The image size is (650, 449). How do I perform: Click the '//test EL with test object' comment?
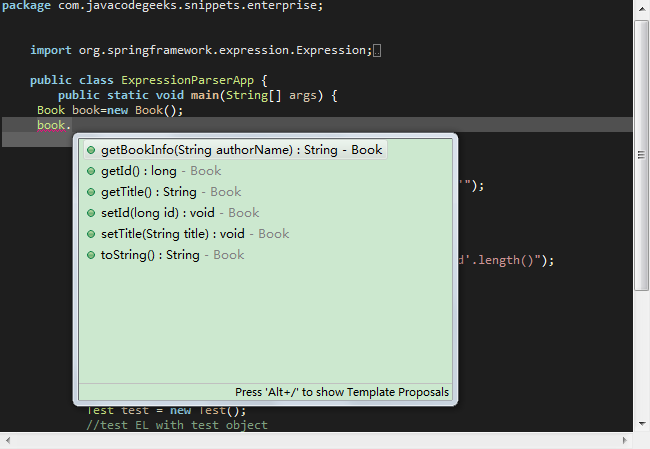177,425
